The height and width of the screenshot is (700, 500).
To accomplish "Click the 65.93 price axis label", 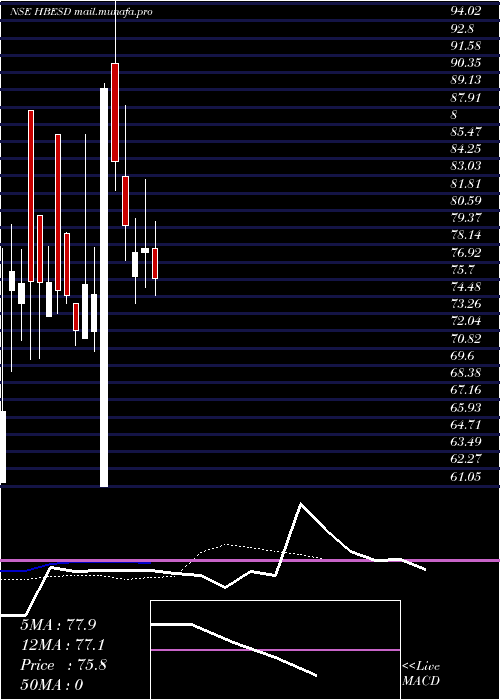I will tap(466, 408).
